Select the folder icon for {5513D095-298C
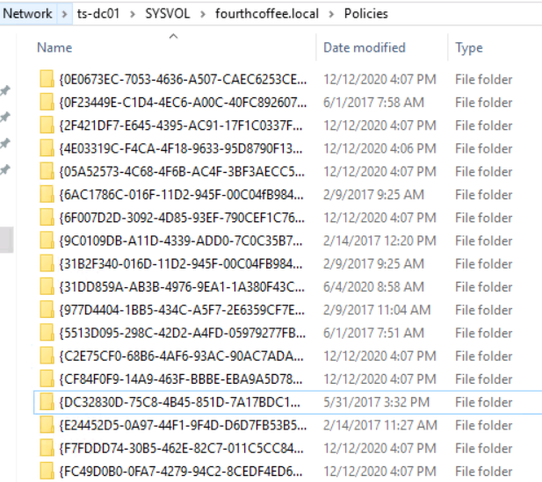The image size is (542, 482). tap(47, 333)
